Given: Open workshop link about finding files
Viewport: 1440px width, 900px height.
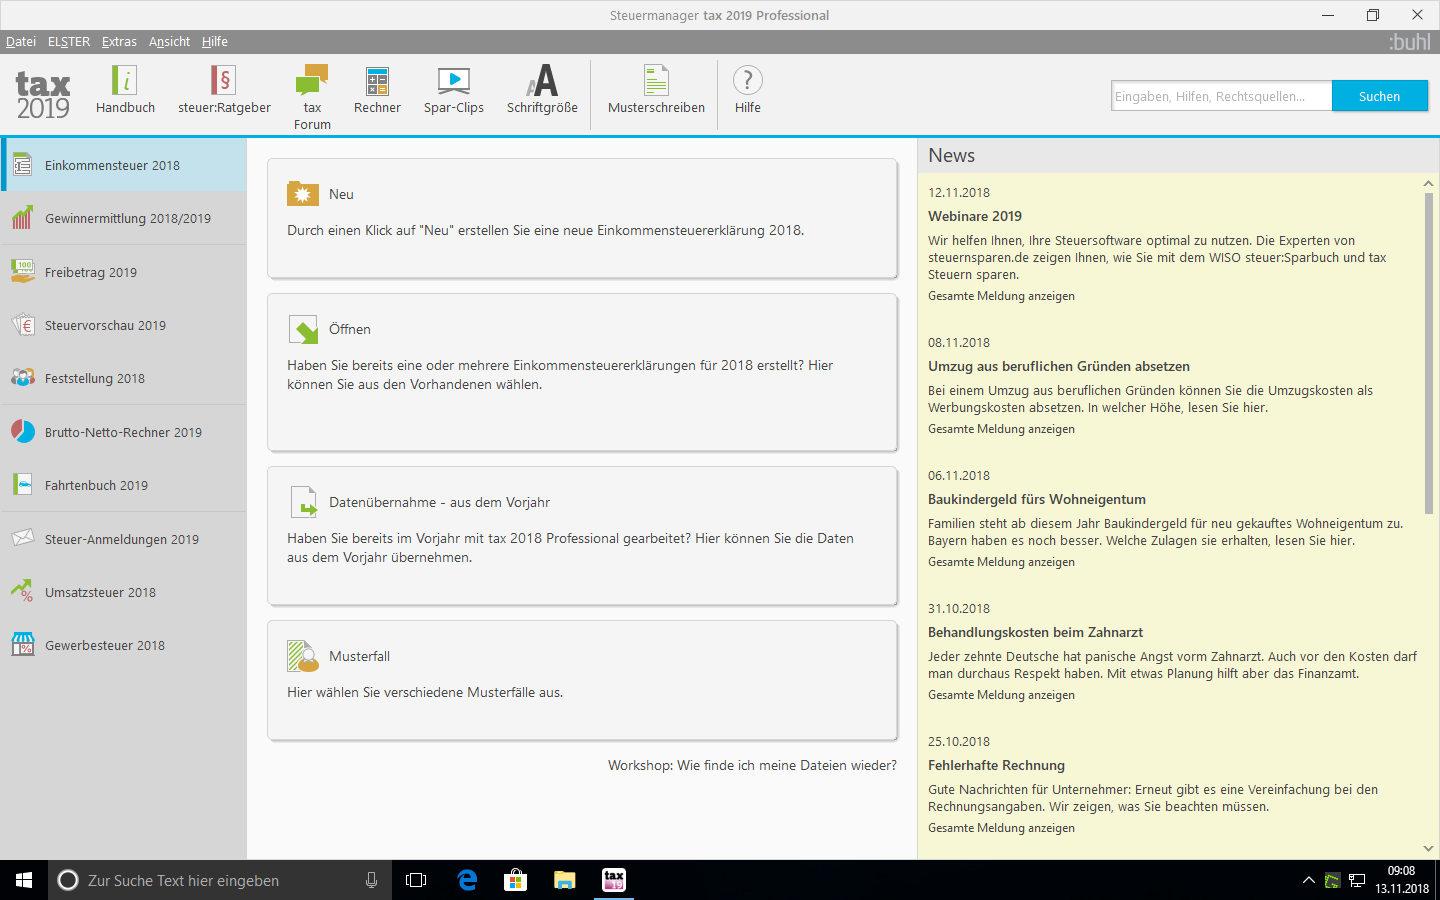Looking at the screenshot, I should pos(752,765).
